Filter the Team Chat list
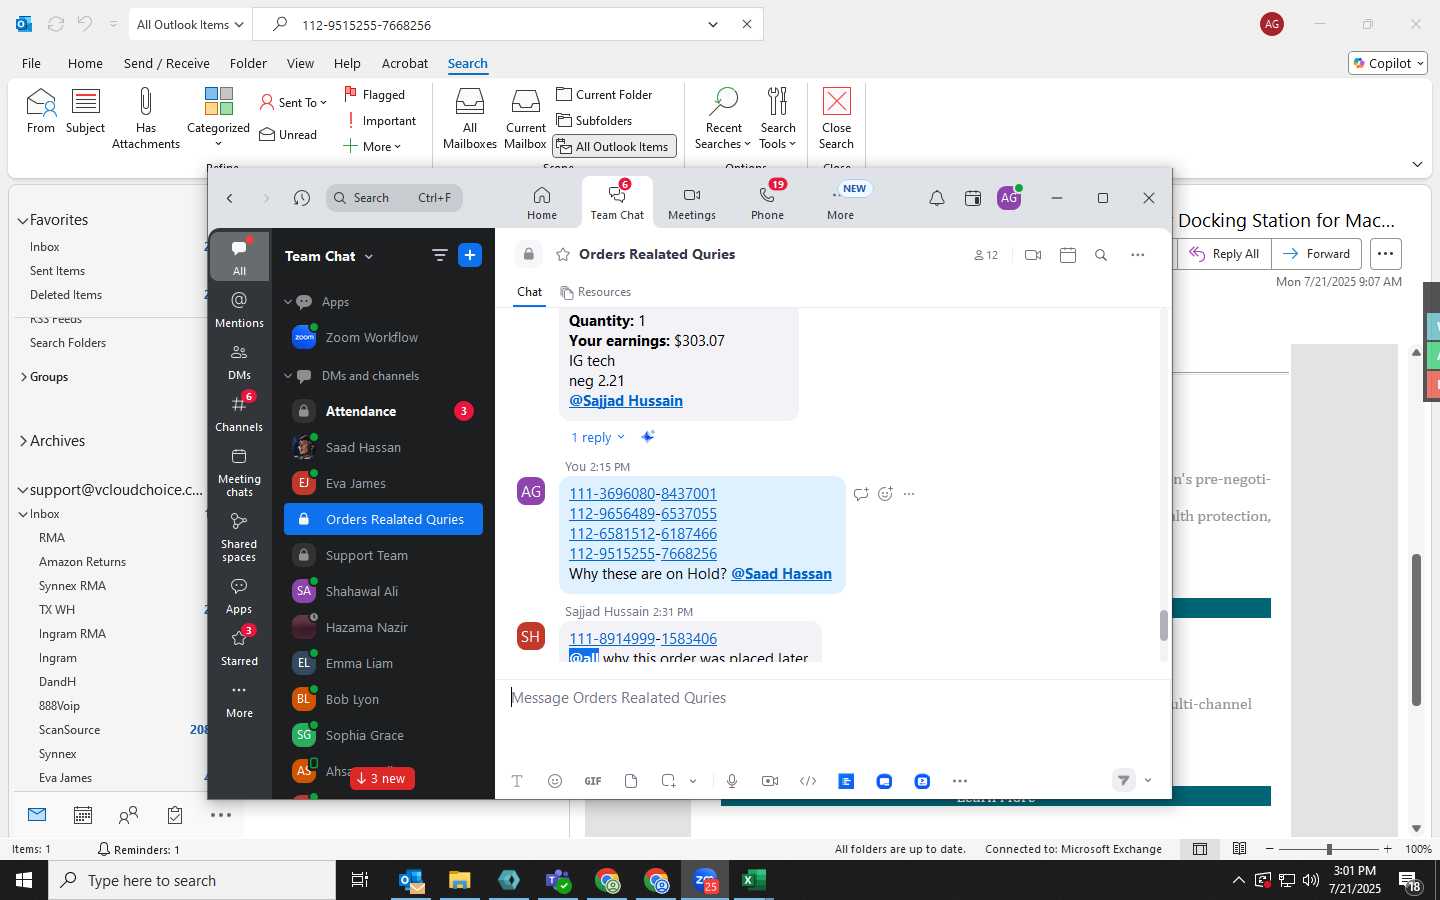 point(439,255)
